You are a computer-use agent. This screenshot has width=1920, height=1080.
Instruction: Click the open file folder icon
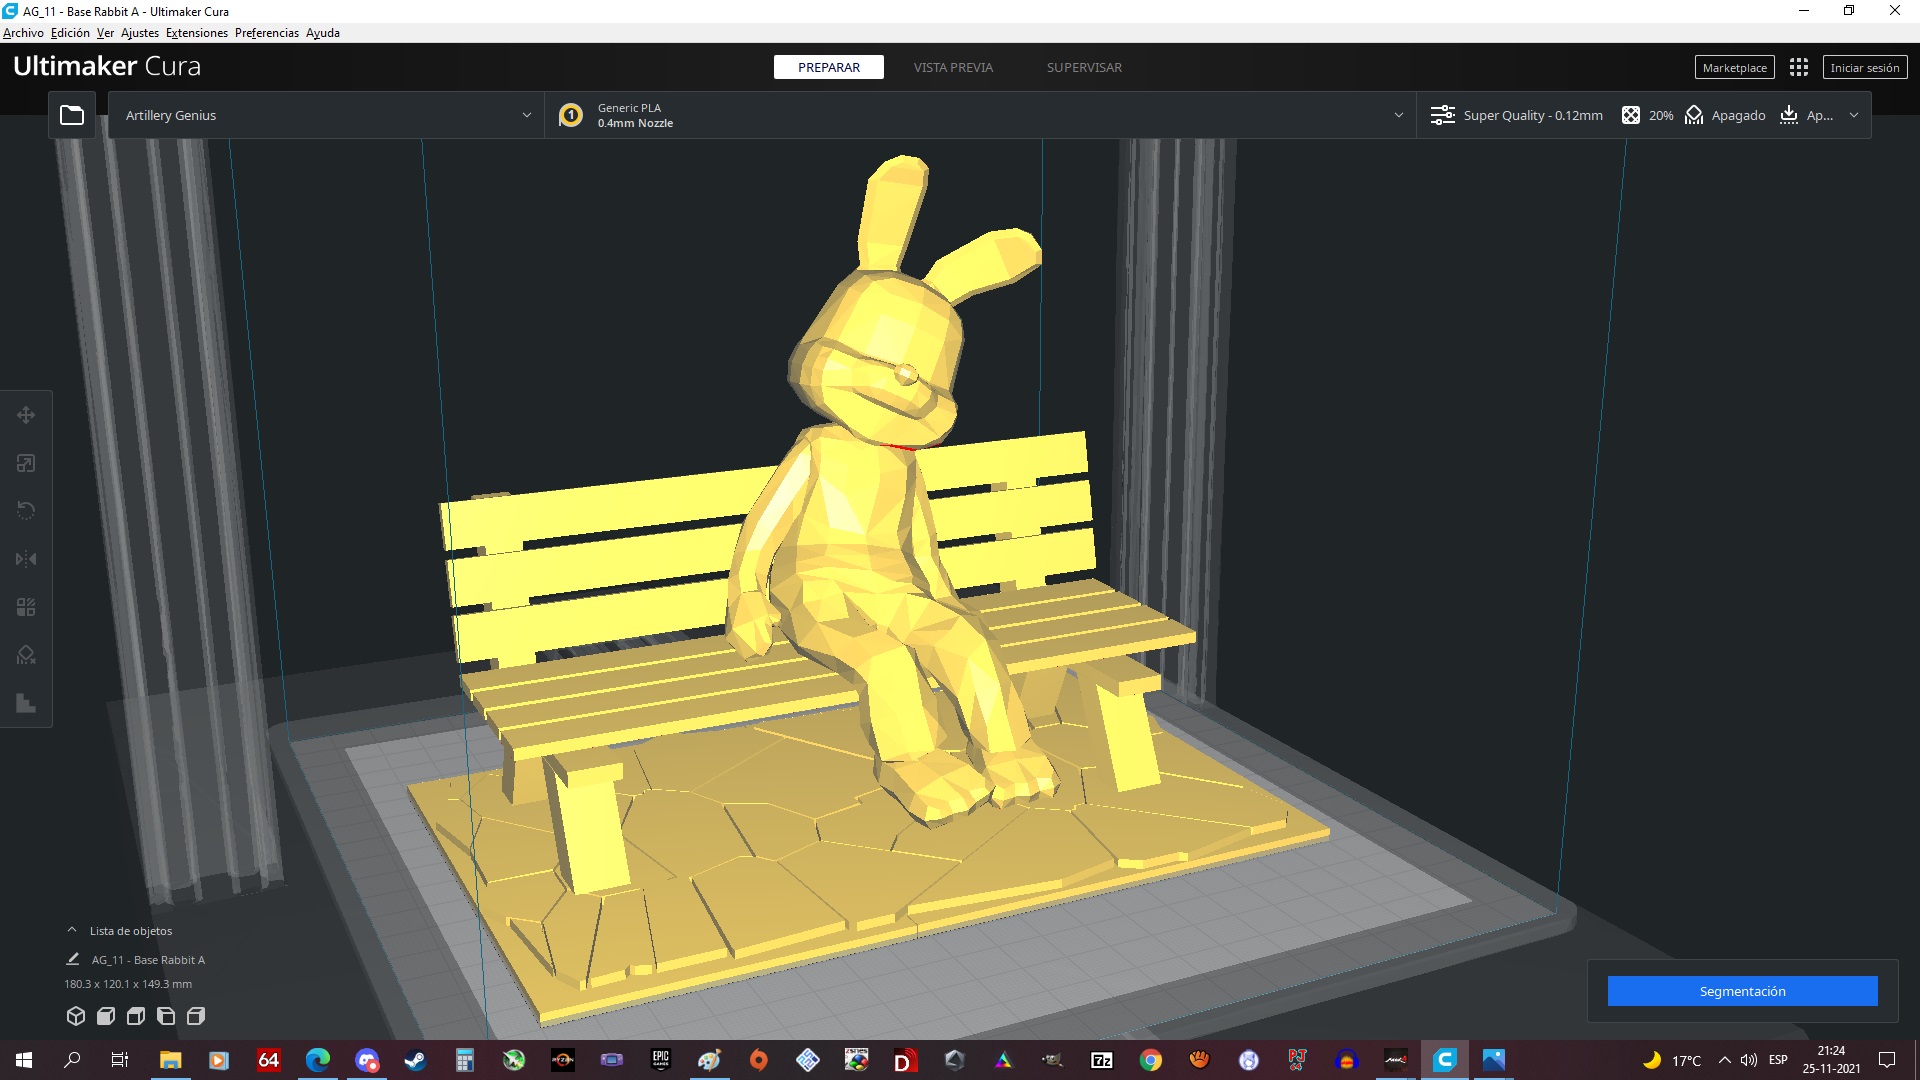click(x=72, y=115)
